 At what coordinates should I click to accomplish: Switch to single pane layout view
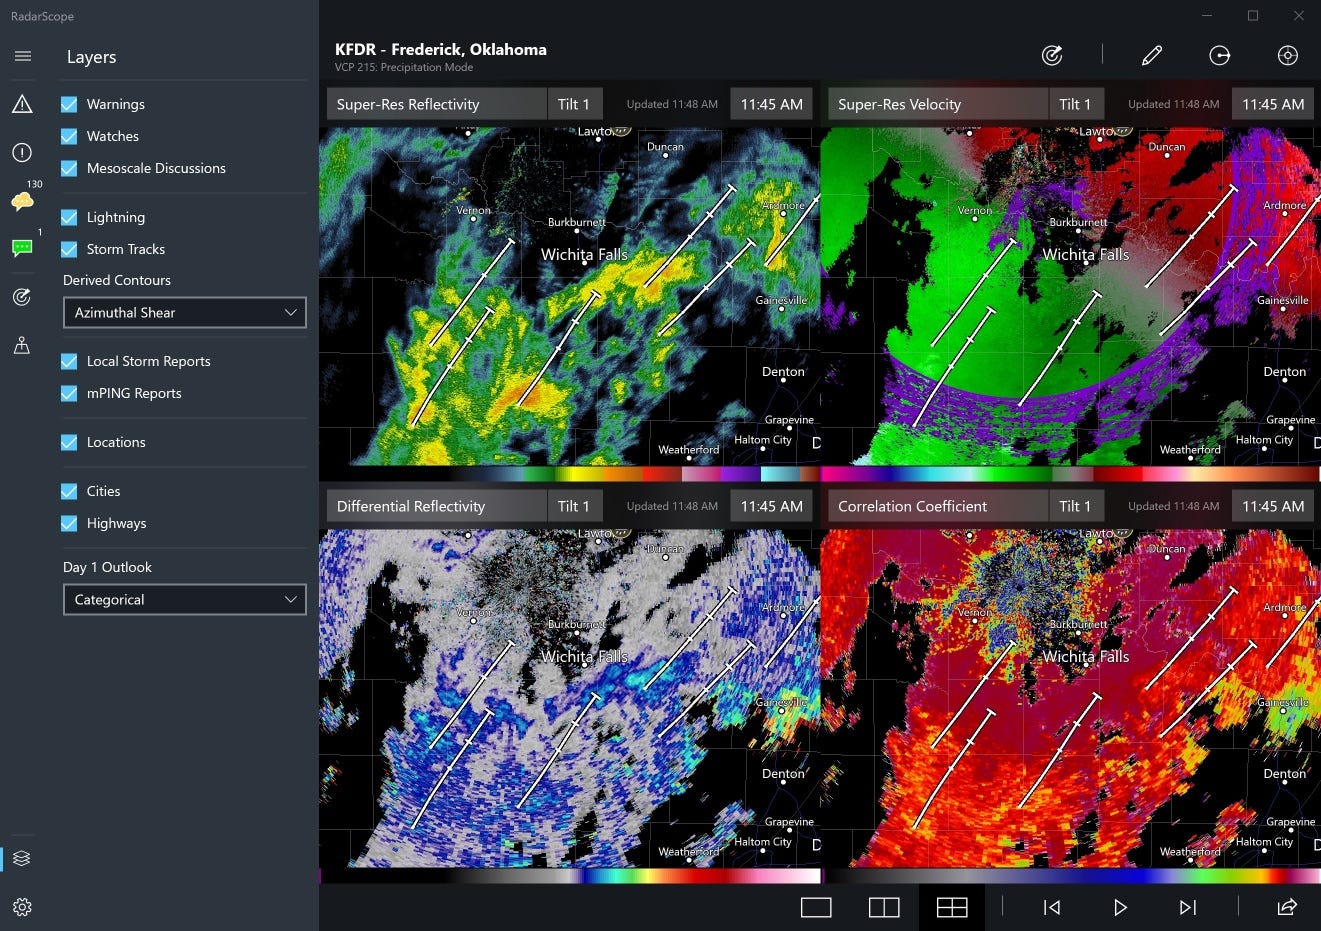pyautogui.click(x=816, y=907)
